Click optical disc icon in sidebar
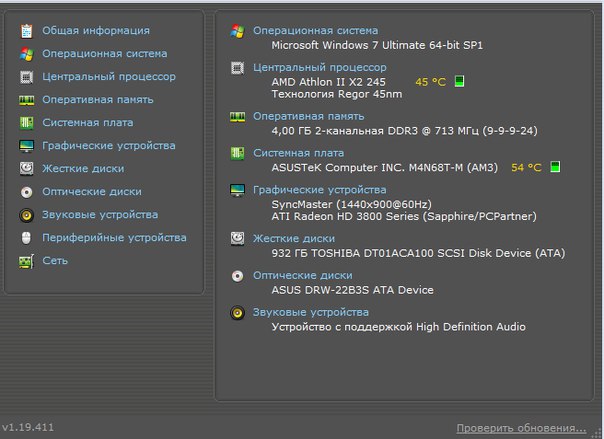 pos(26,192)
